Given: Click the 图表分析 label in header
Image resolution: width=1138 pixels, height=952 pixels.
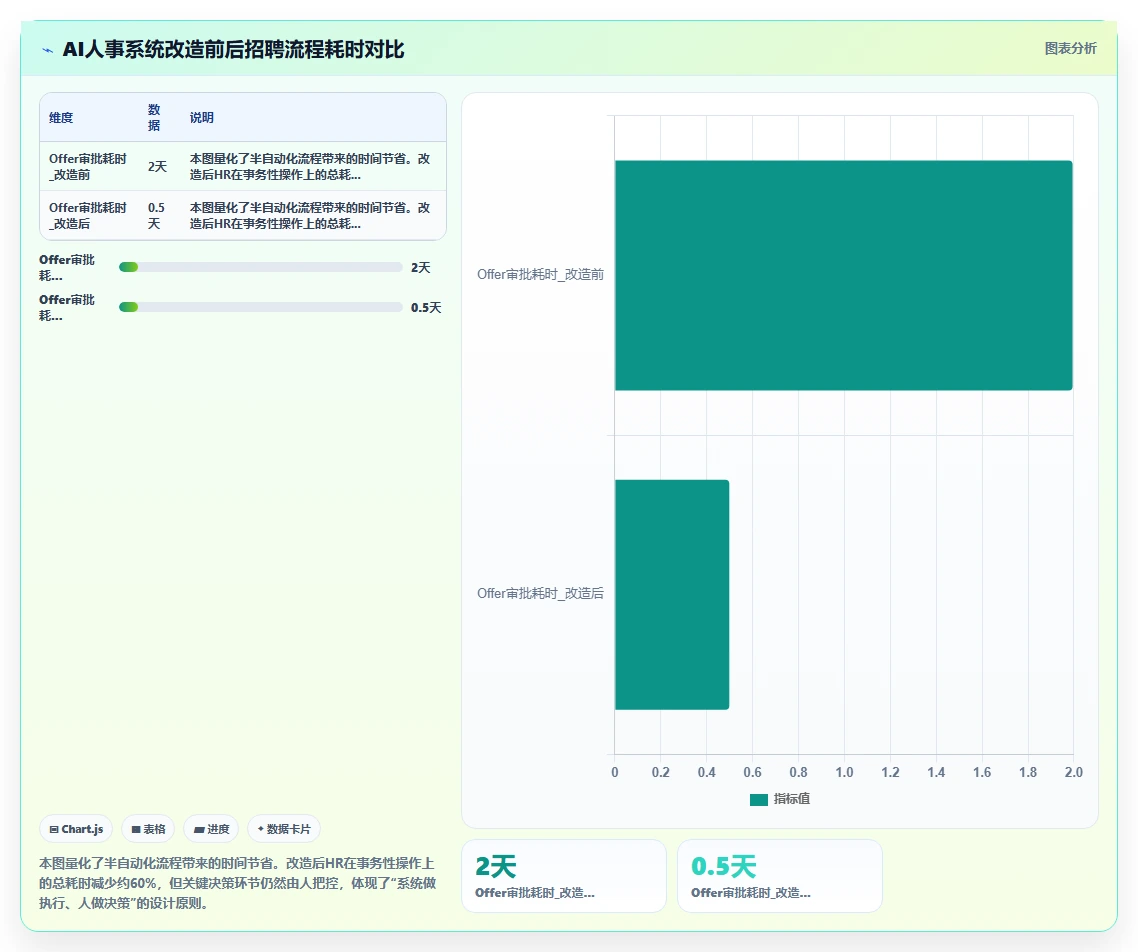Looking at the screenshot, I should (1071, 49).
